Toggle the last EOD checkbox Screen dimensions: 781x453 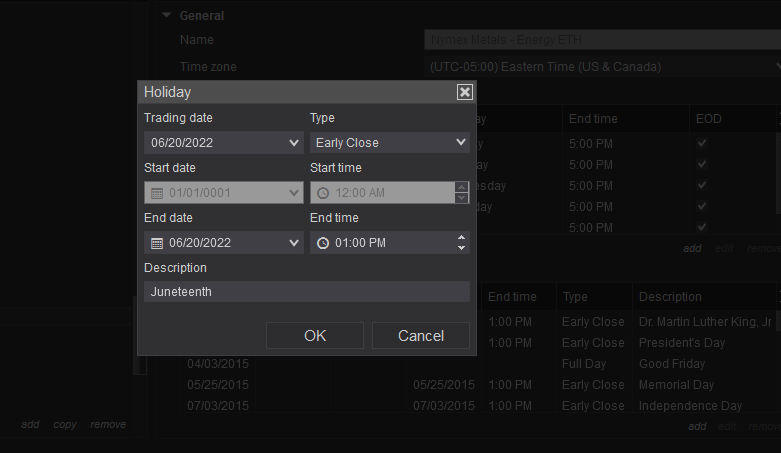(x=702, y=227)
